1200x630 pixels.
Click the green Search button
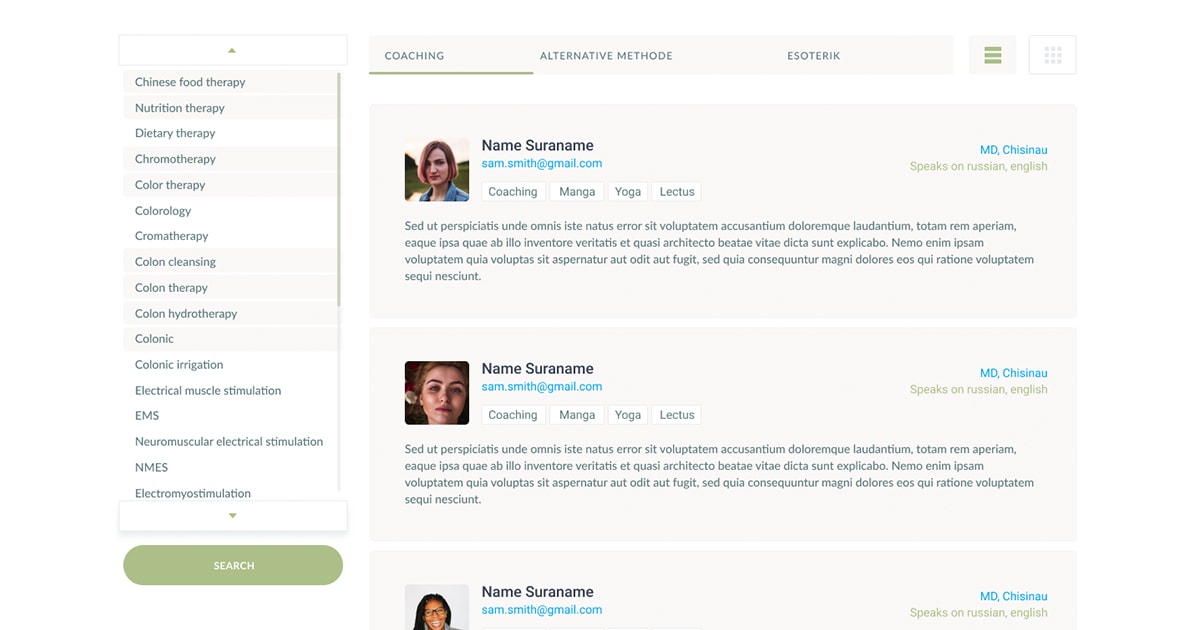pos(233,565)
